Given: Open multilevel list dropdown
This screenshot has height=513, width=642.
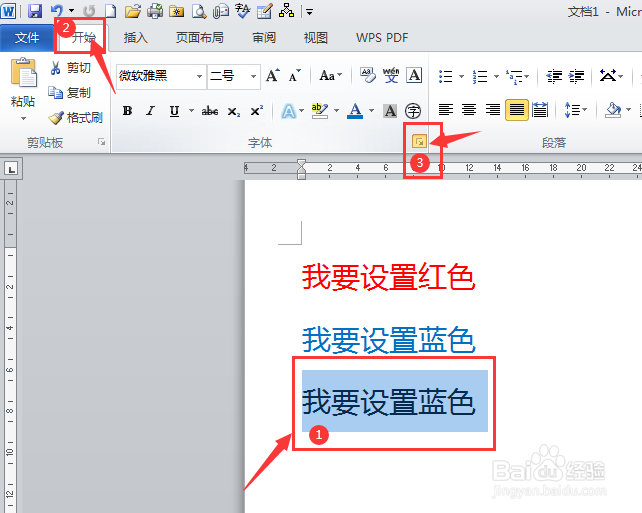Looking at the screenshot, I should [527, 76].
